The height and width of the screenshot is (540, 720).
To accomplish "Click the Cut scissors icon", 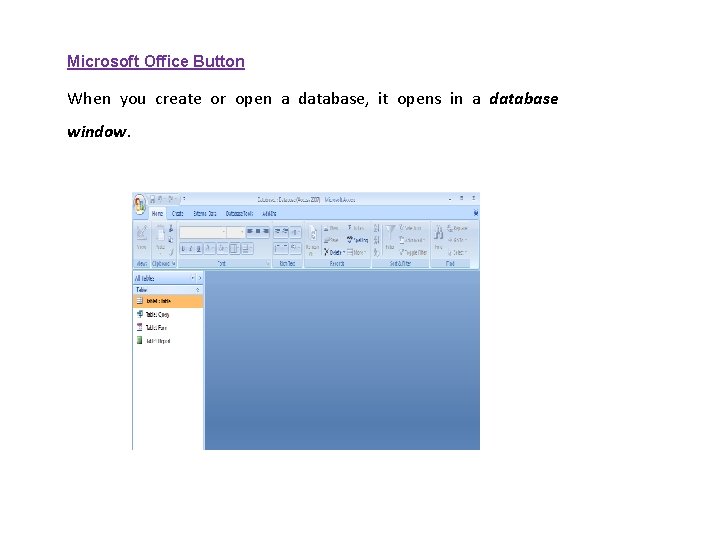I will [x=171, y=228].
